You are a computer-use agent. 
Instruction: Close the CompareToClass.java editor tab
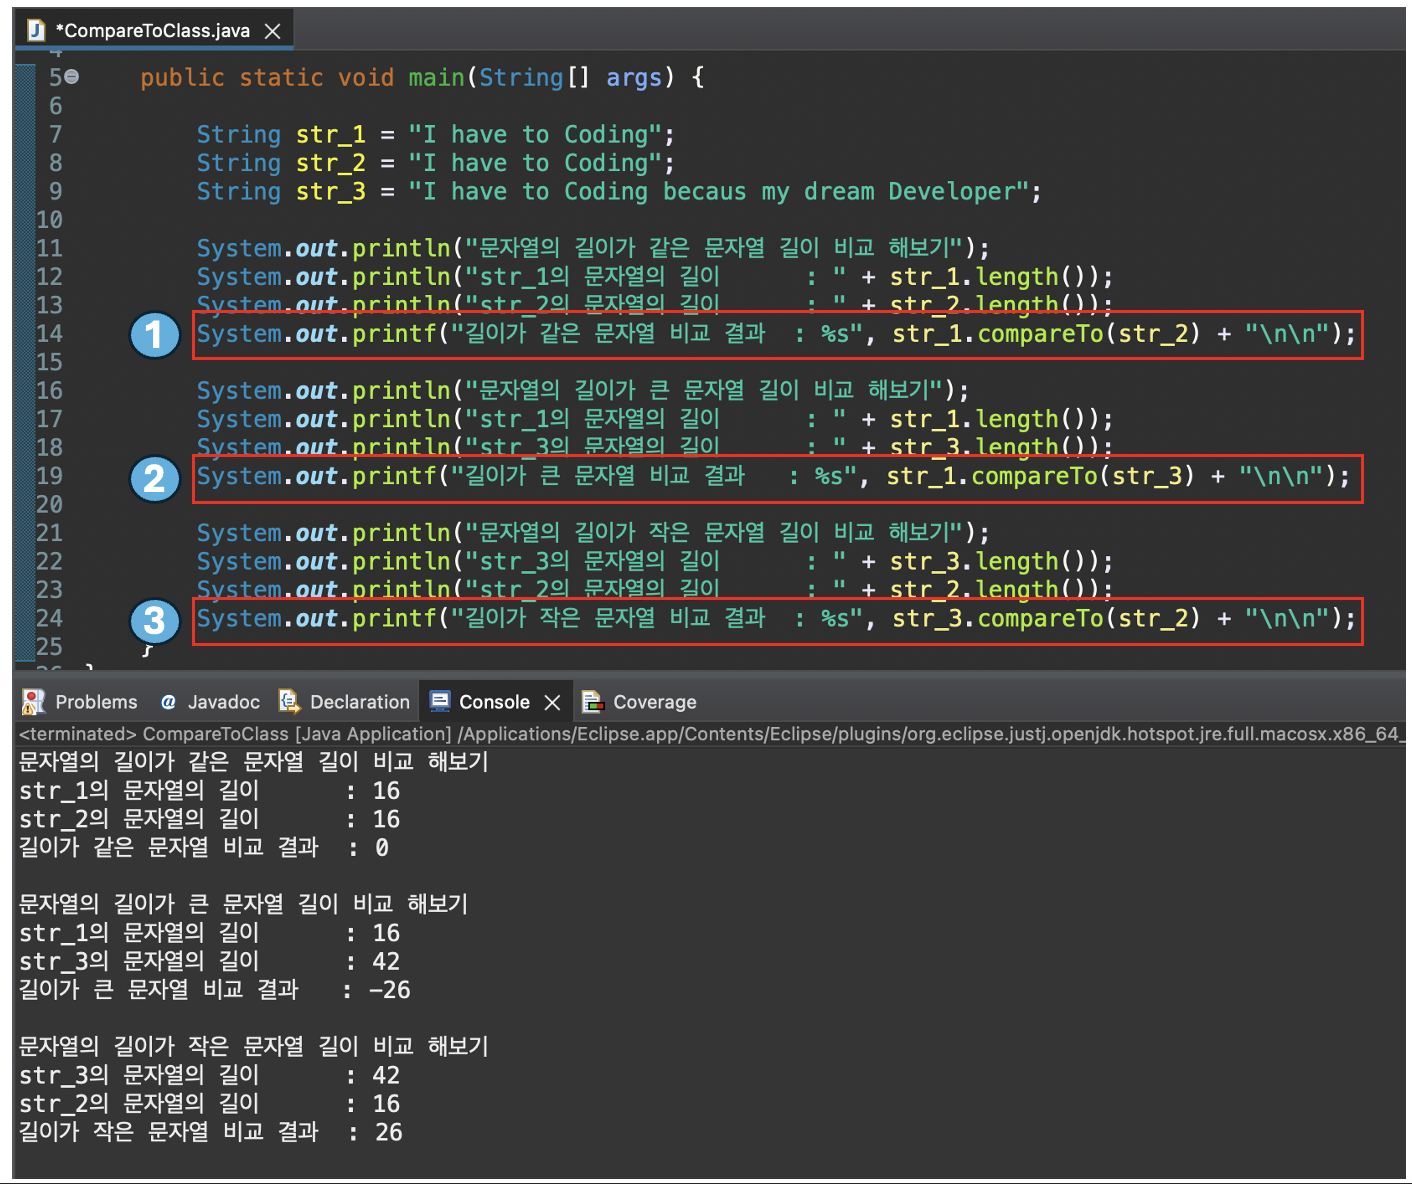[x=272, y=31]
